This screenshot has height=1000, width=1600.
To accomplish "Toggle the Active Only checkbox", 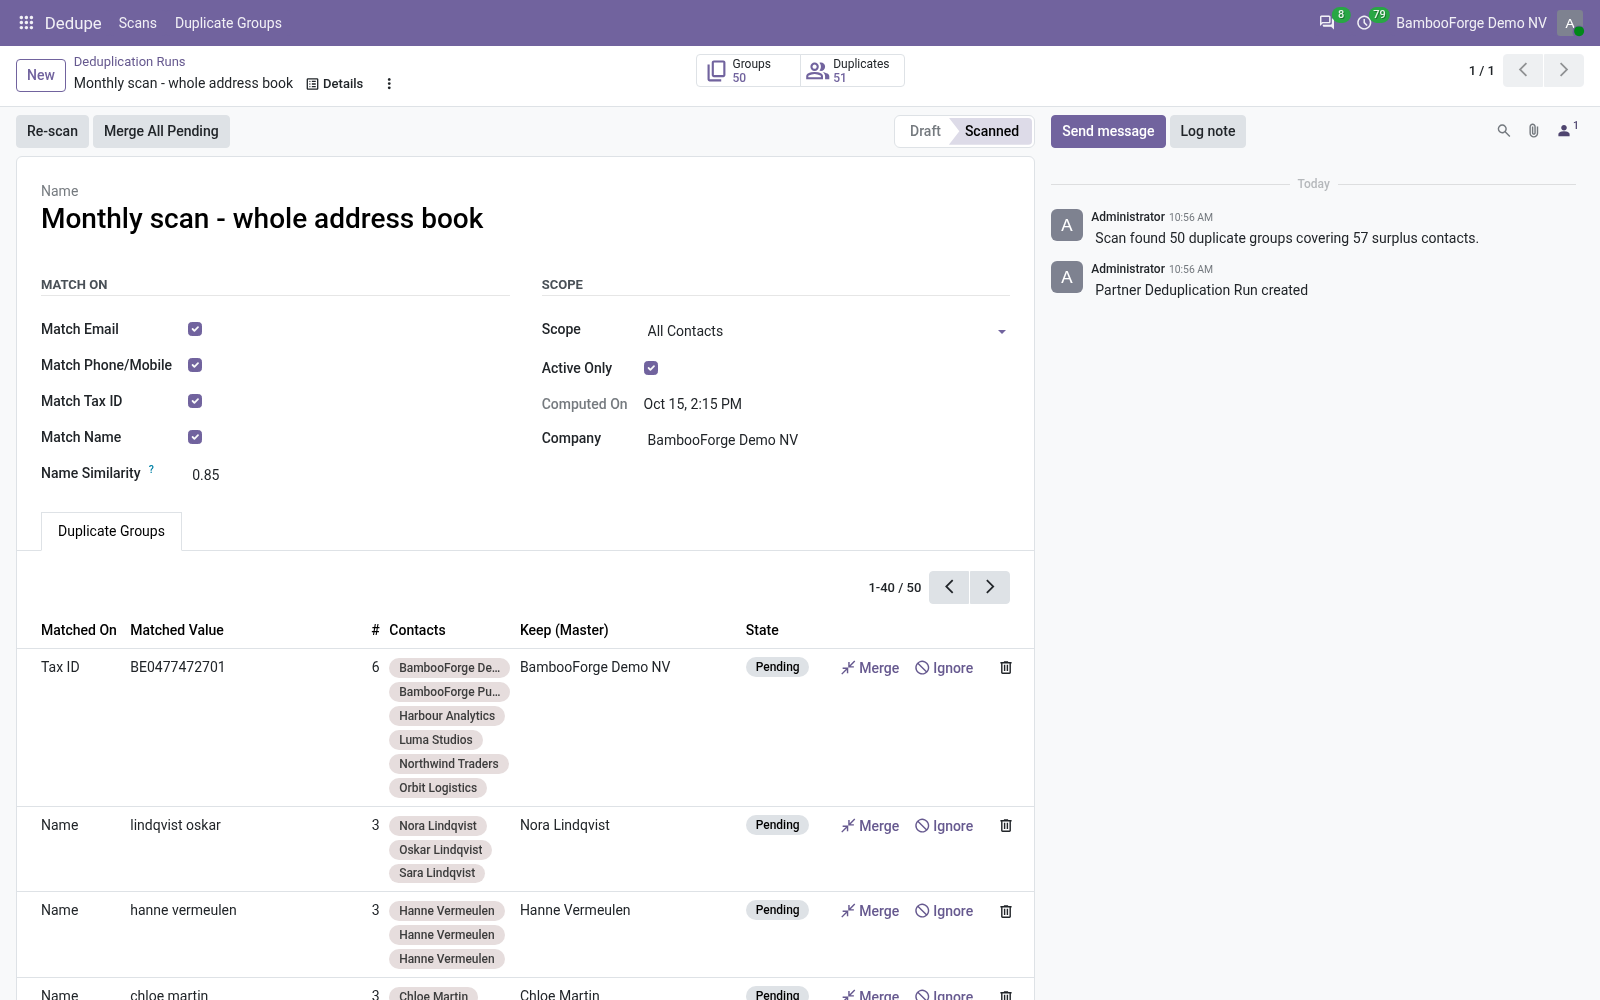I will point(651,368).
